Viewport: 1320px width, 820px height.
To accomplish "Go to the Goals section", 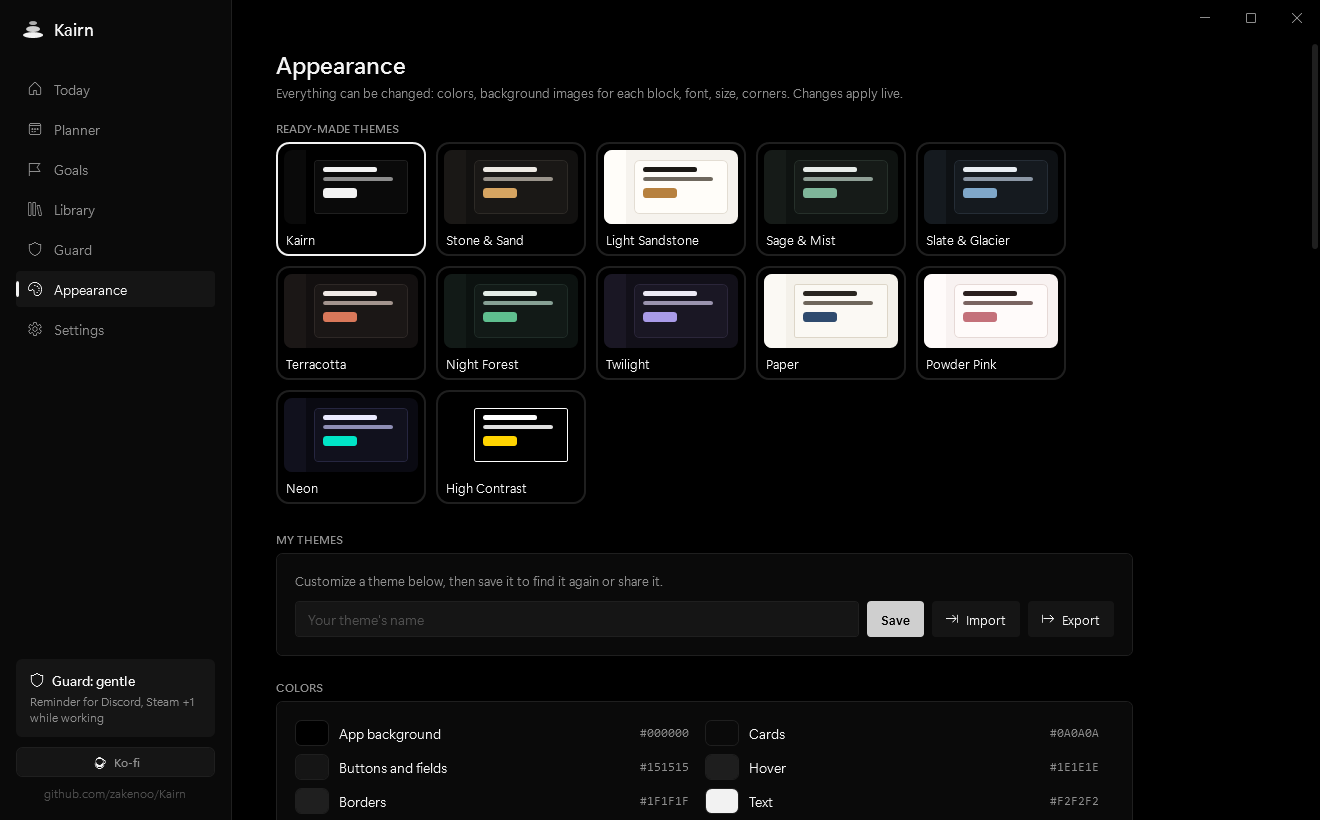I will [115, 170].
